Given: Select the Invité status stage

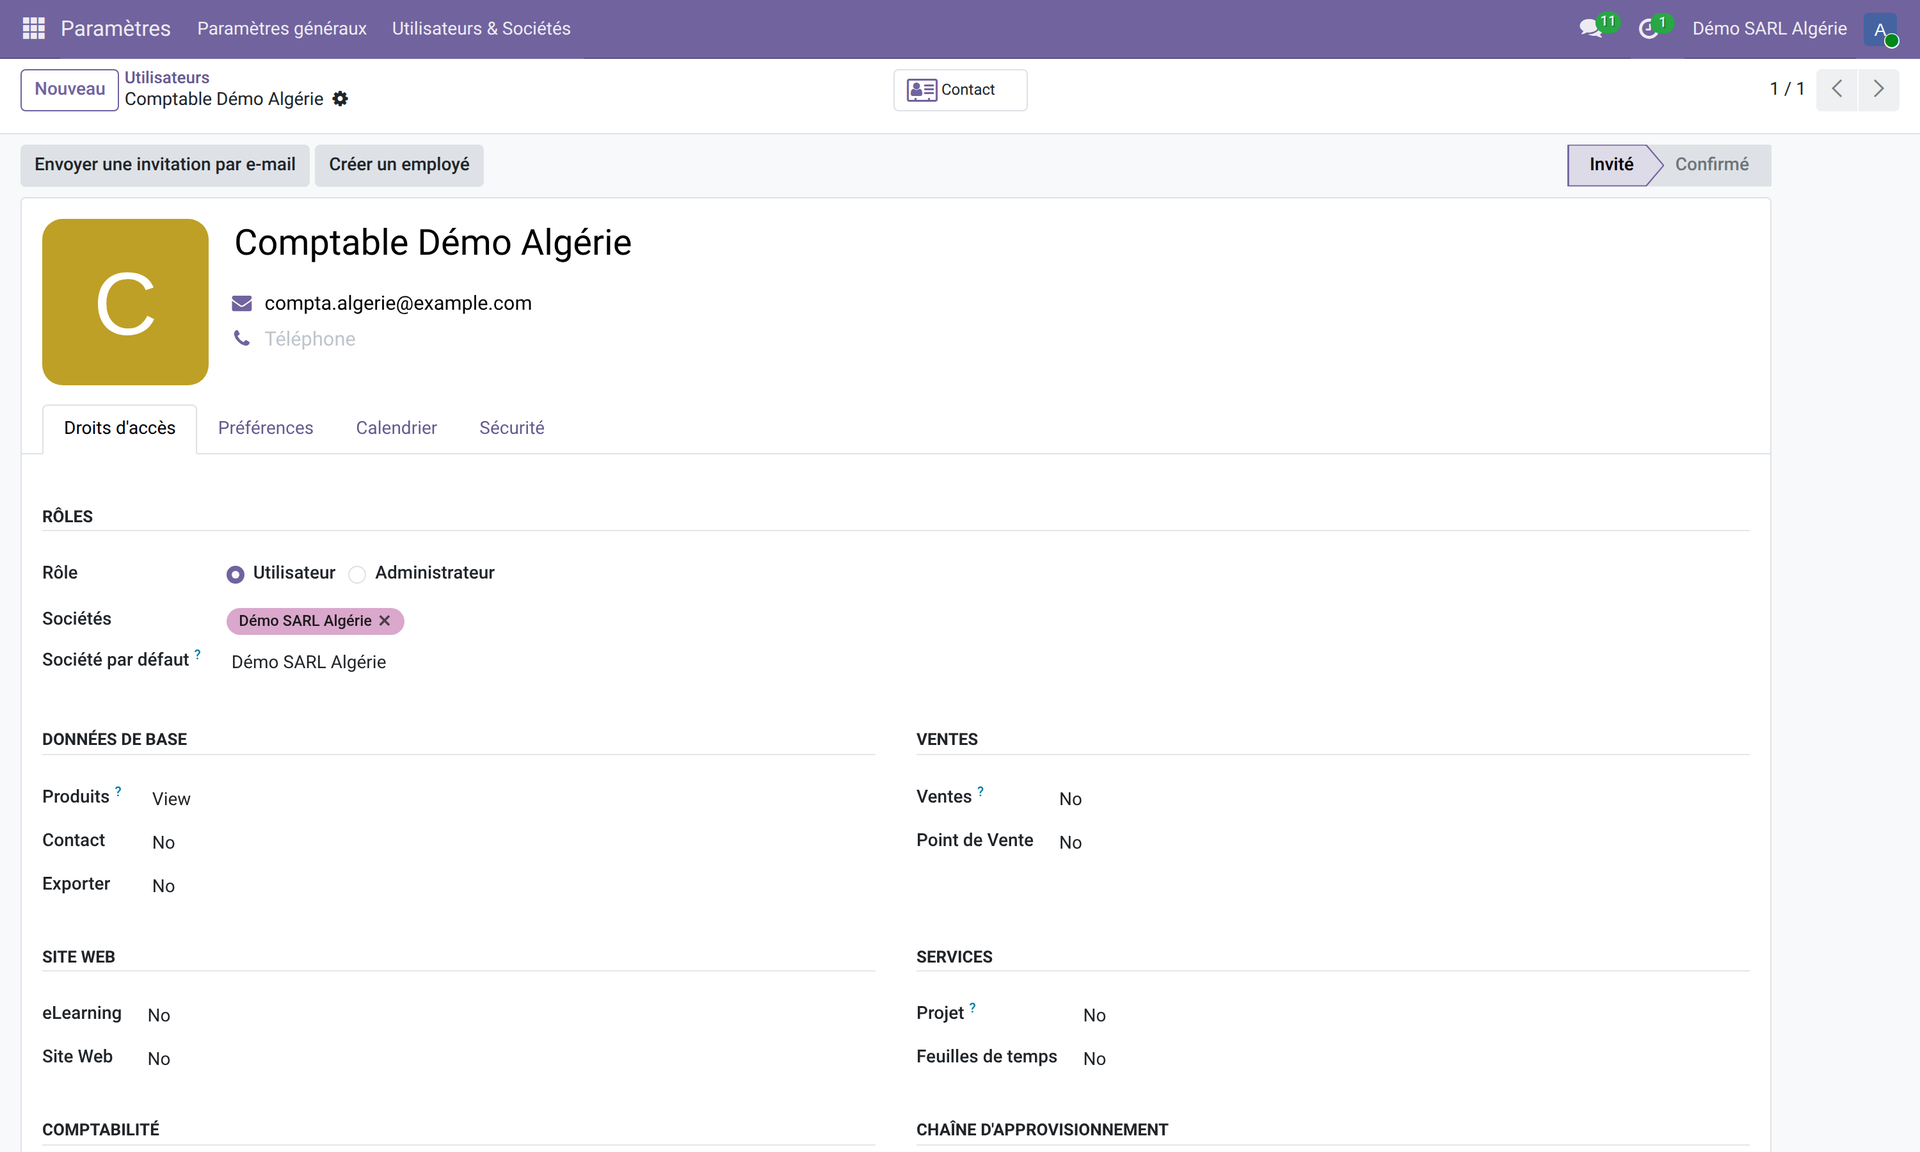Looking at the screenshot, I should click(x=1610, y=165).
